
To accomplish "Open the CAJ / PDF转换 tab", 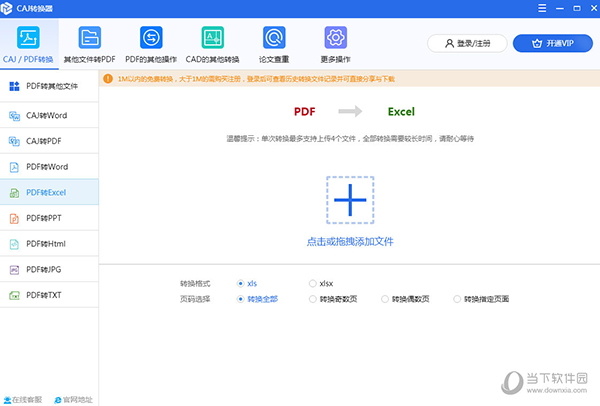I will 29,45.
